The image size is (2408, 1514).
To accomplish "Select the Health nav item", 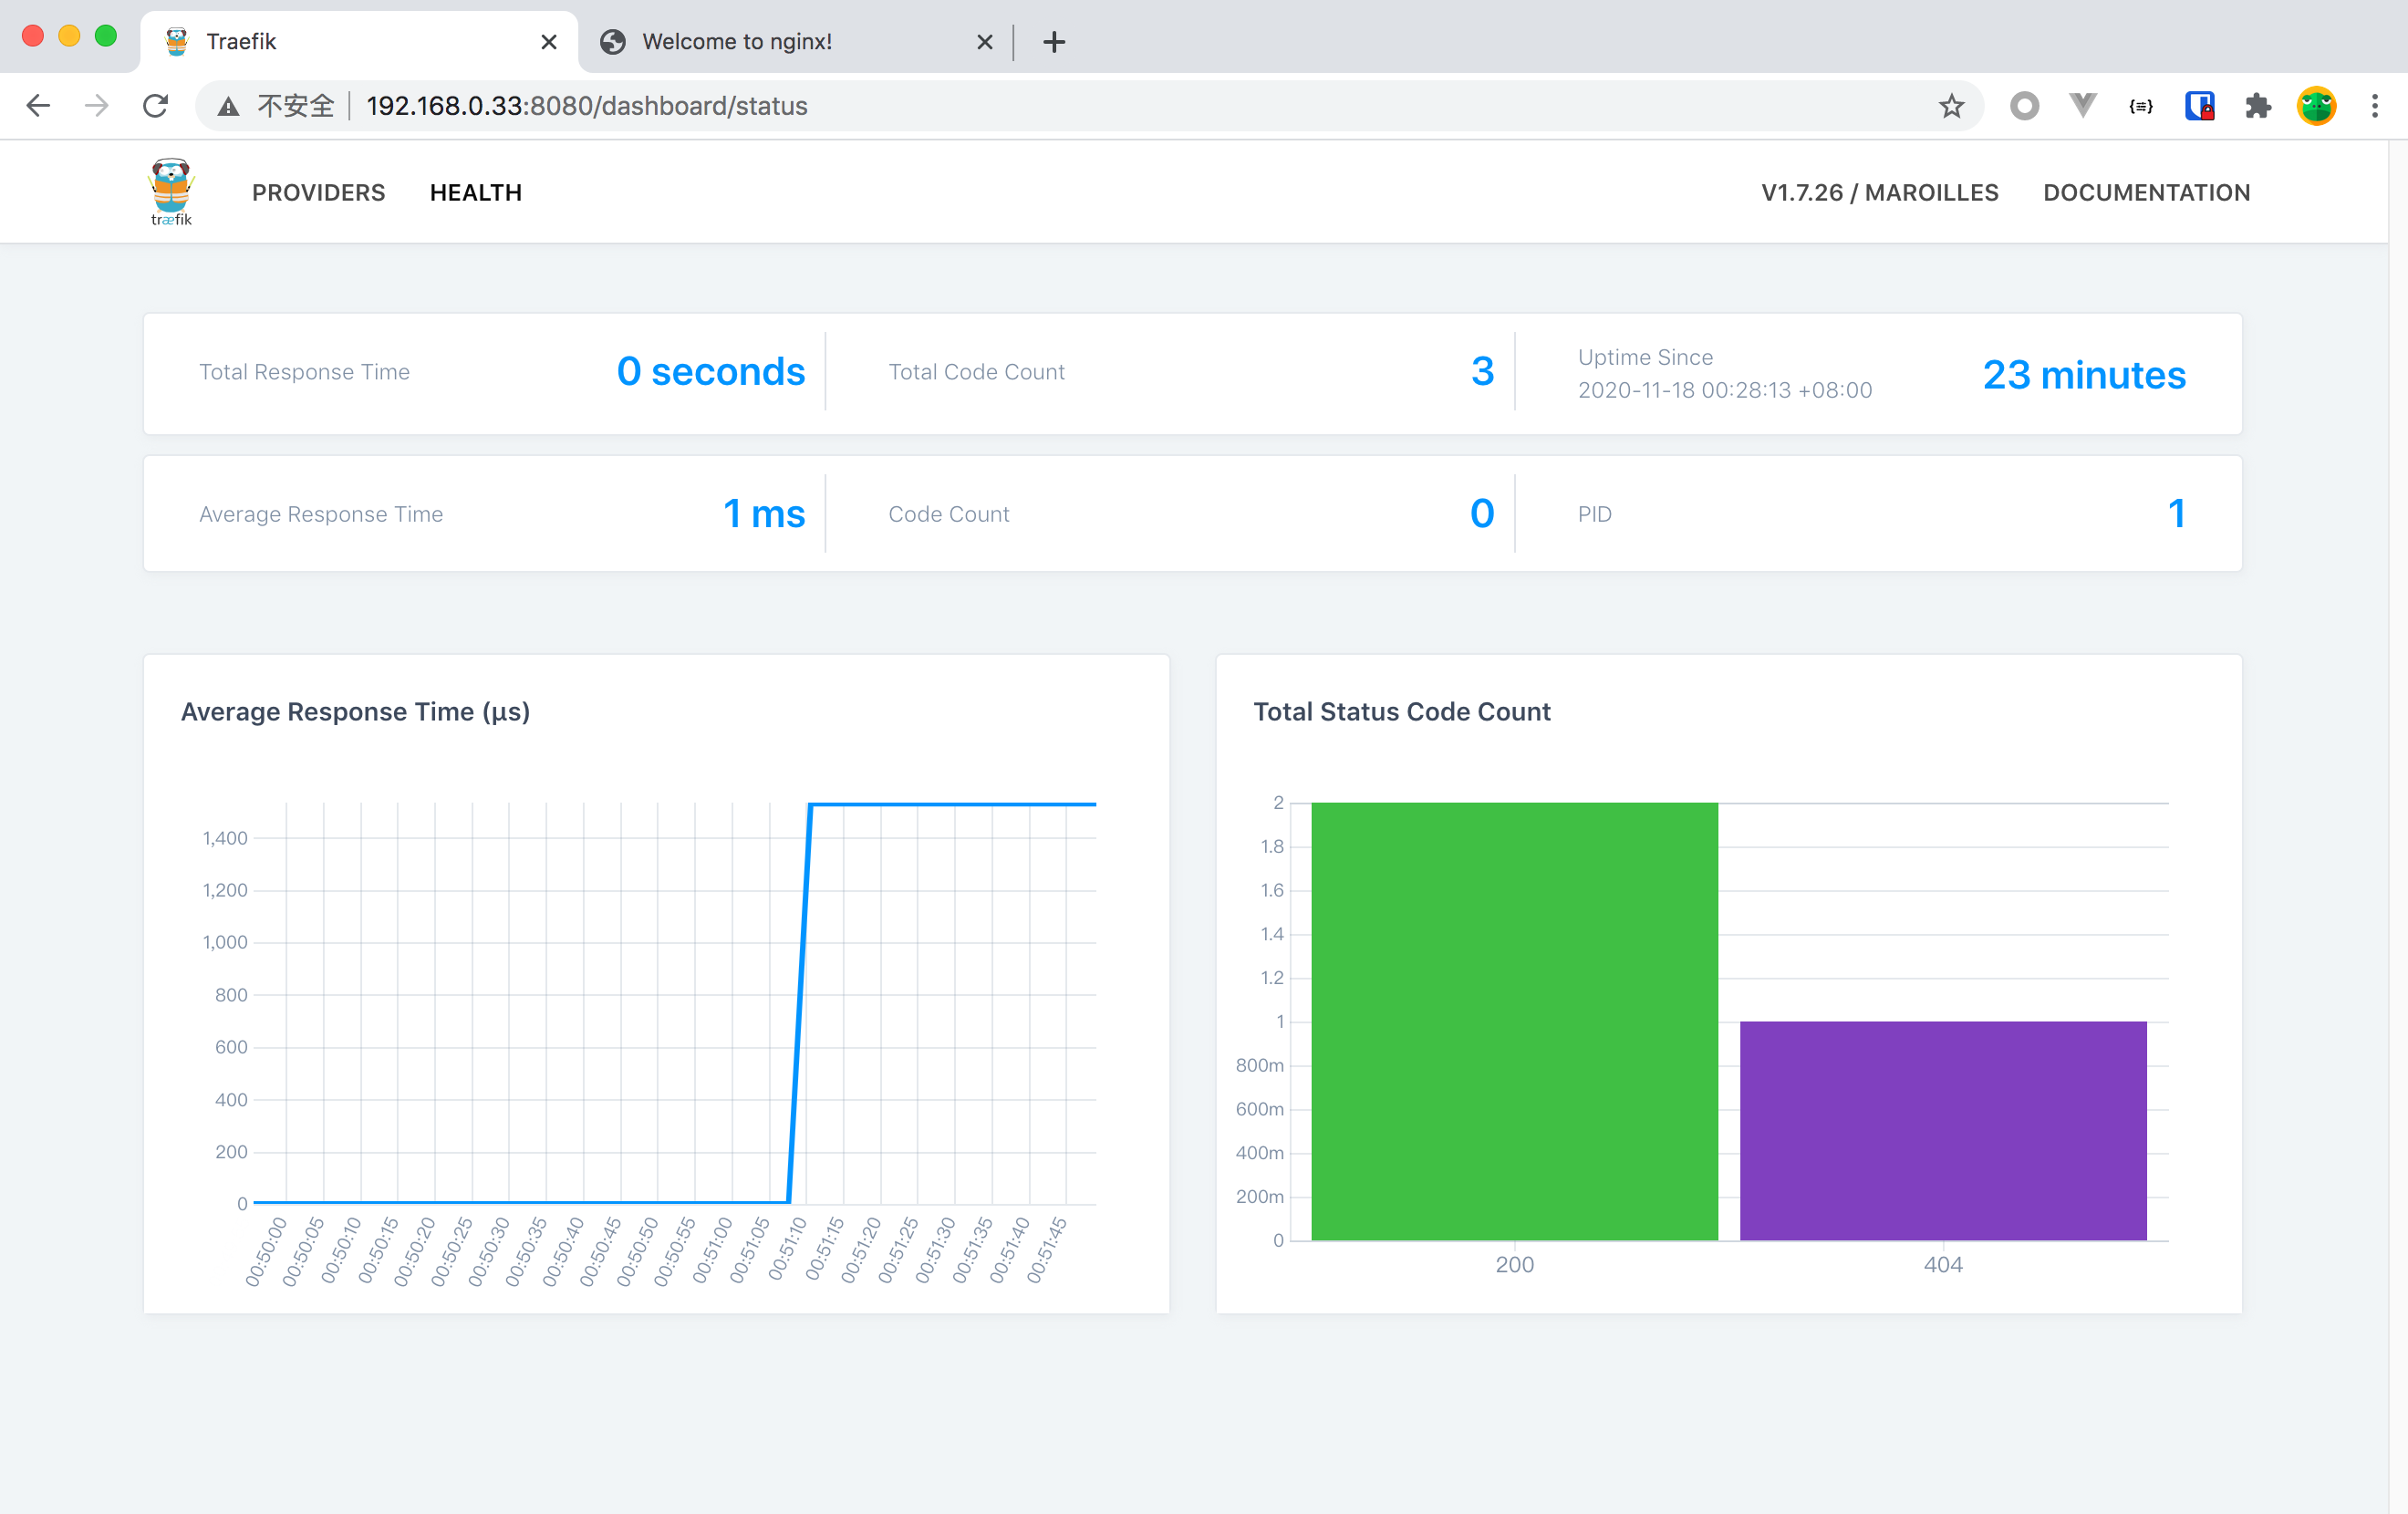I will coord(475,192).
